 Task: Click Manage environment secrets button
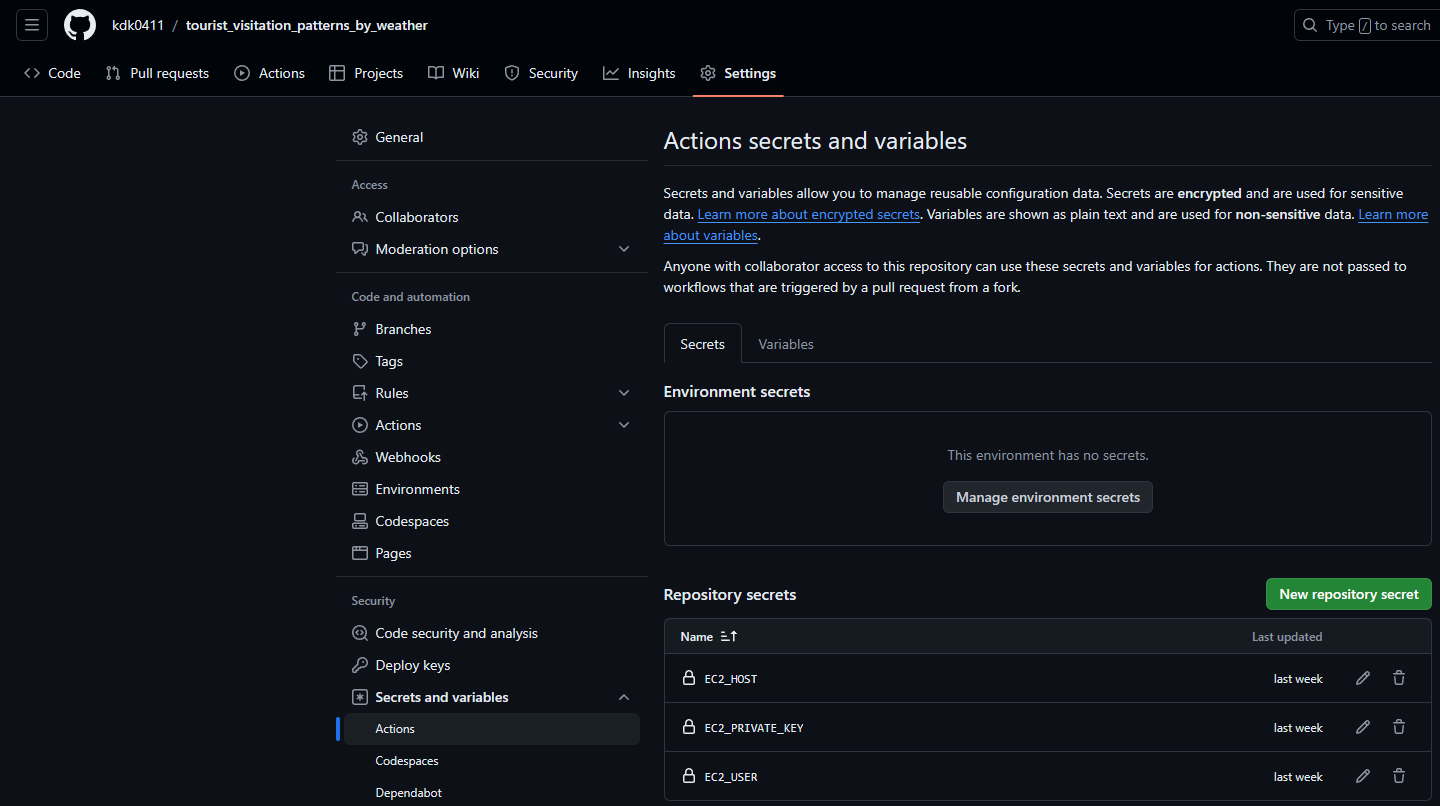coord(1047,497)
